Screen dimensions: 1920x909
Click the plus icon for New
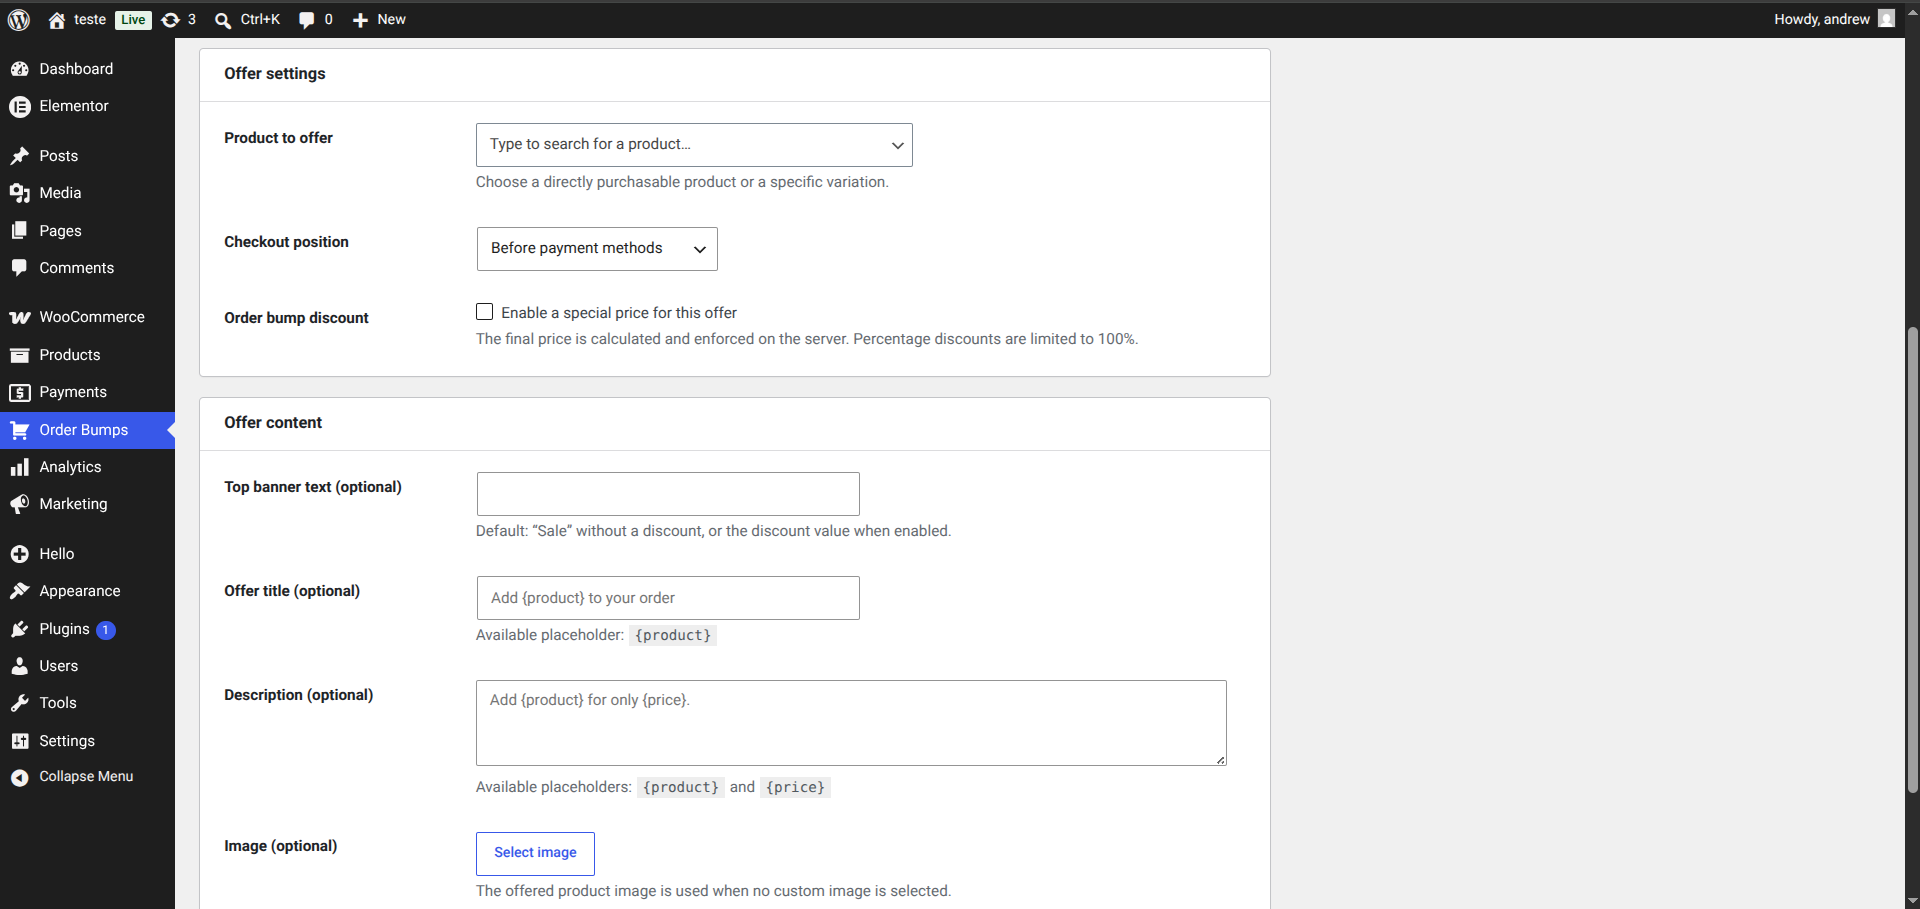360,20
